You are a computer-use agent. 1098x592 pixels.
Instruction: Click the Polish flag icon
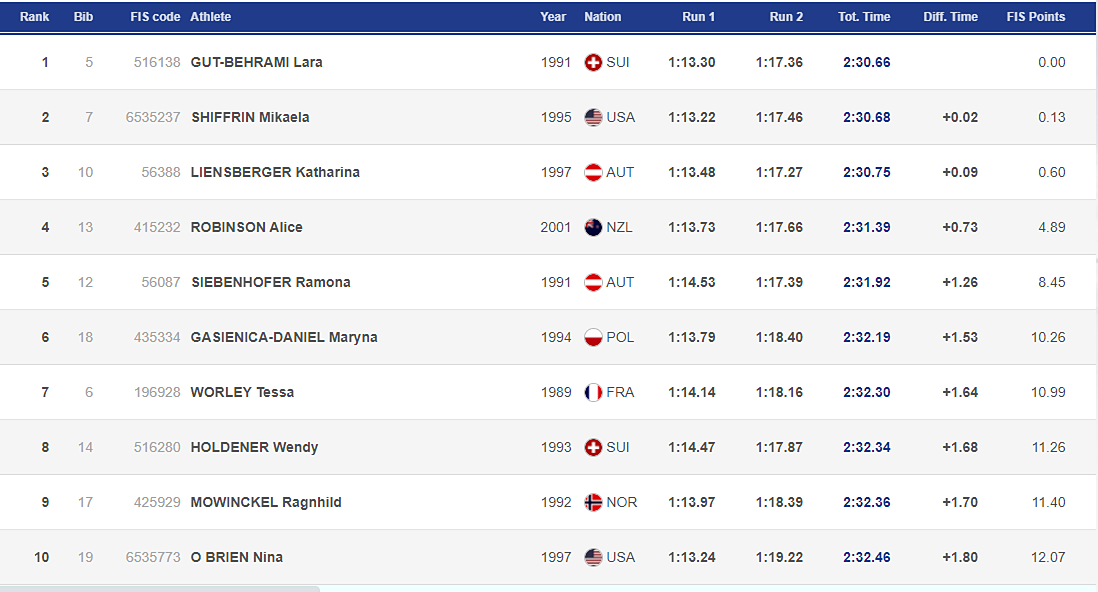point(593,337)
